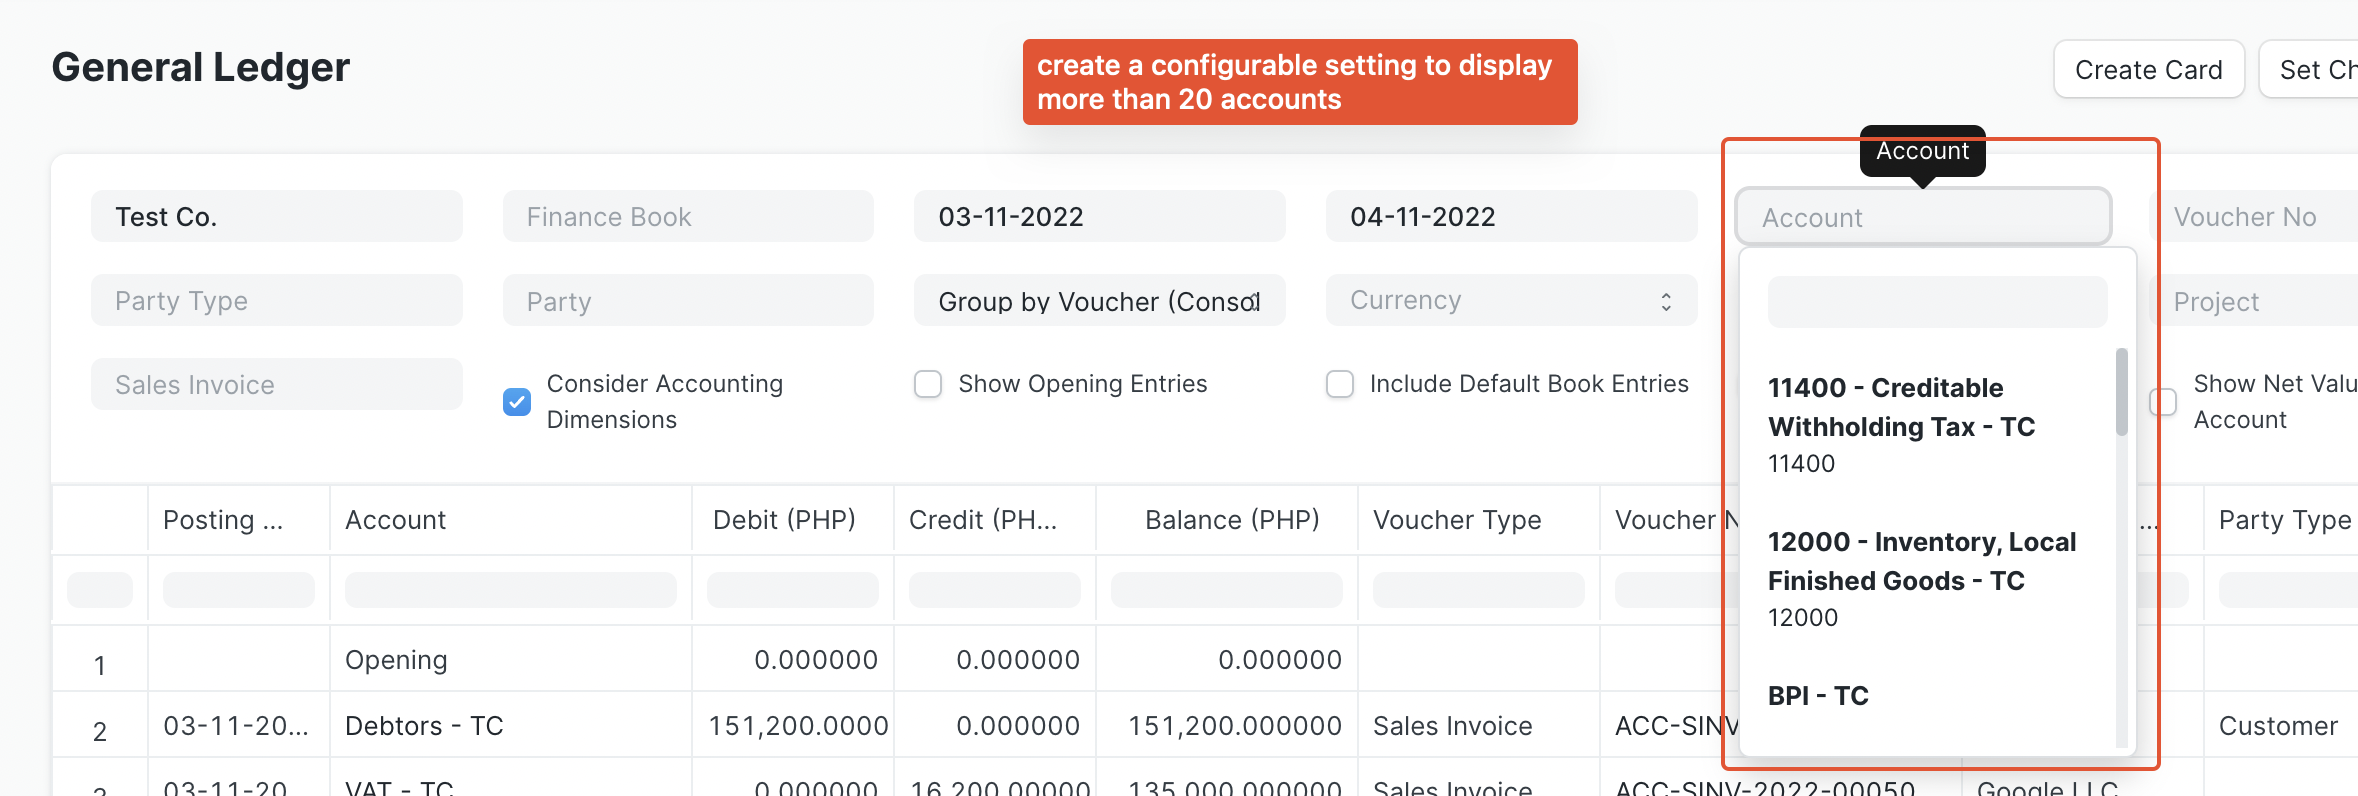Click the Finance Book field
This screenshot has height=796, width=2358.
coord(687,216)
